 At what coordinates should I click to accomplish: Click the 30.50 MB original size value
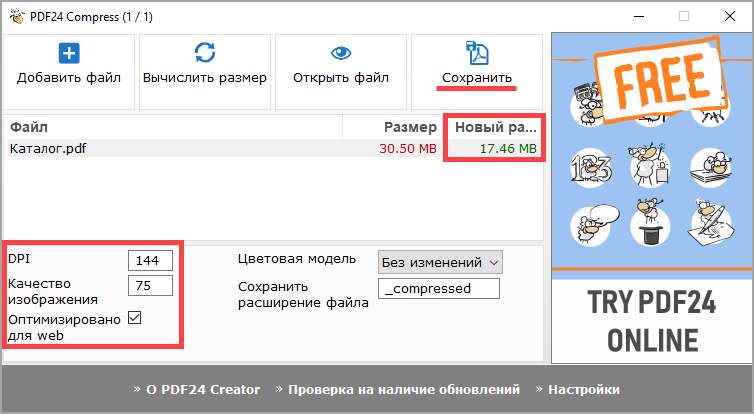408,149
